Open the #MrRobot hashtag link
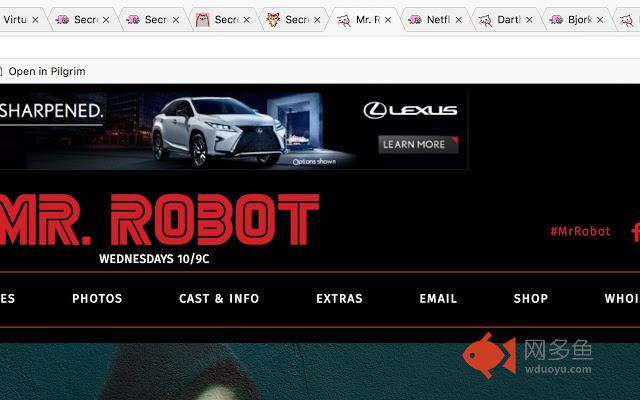Viewport: 640px width, 400px height. [580, 231]
